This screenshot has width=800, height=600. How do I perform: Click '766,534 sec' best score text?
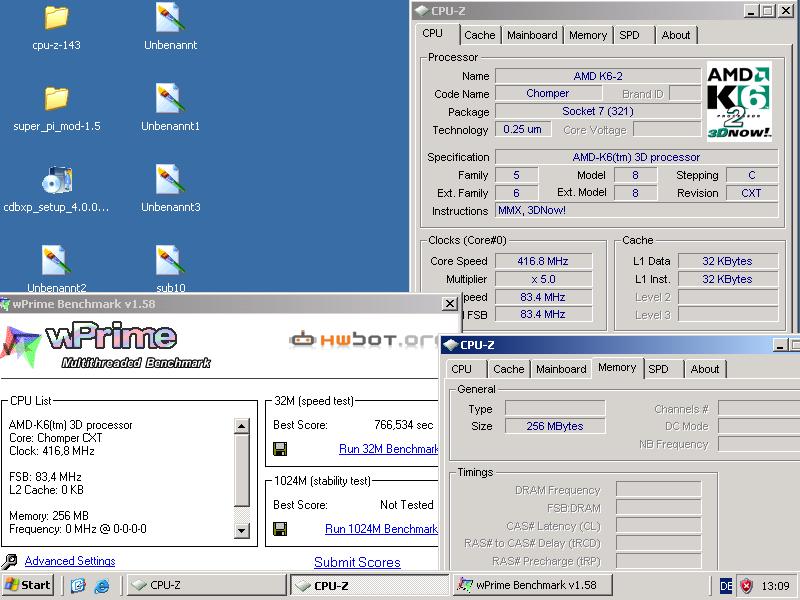(x=404, y=425)
